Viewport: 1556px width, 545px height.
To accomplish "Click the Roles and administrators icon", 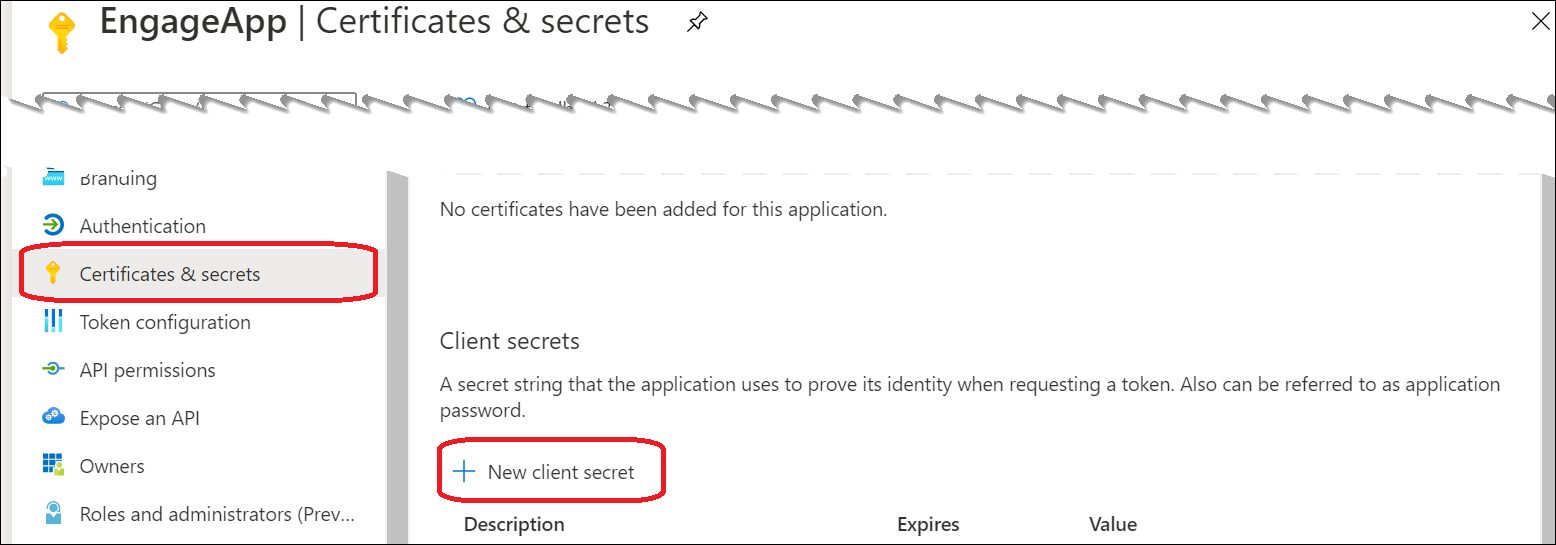I will coord(54,513).
